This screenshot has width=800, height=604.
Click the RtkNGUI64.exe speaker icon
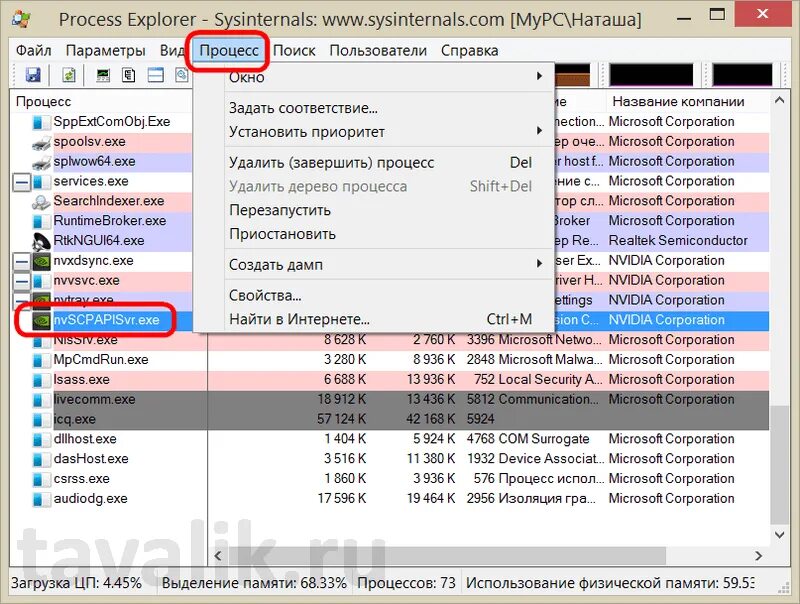(41, 241)
